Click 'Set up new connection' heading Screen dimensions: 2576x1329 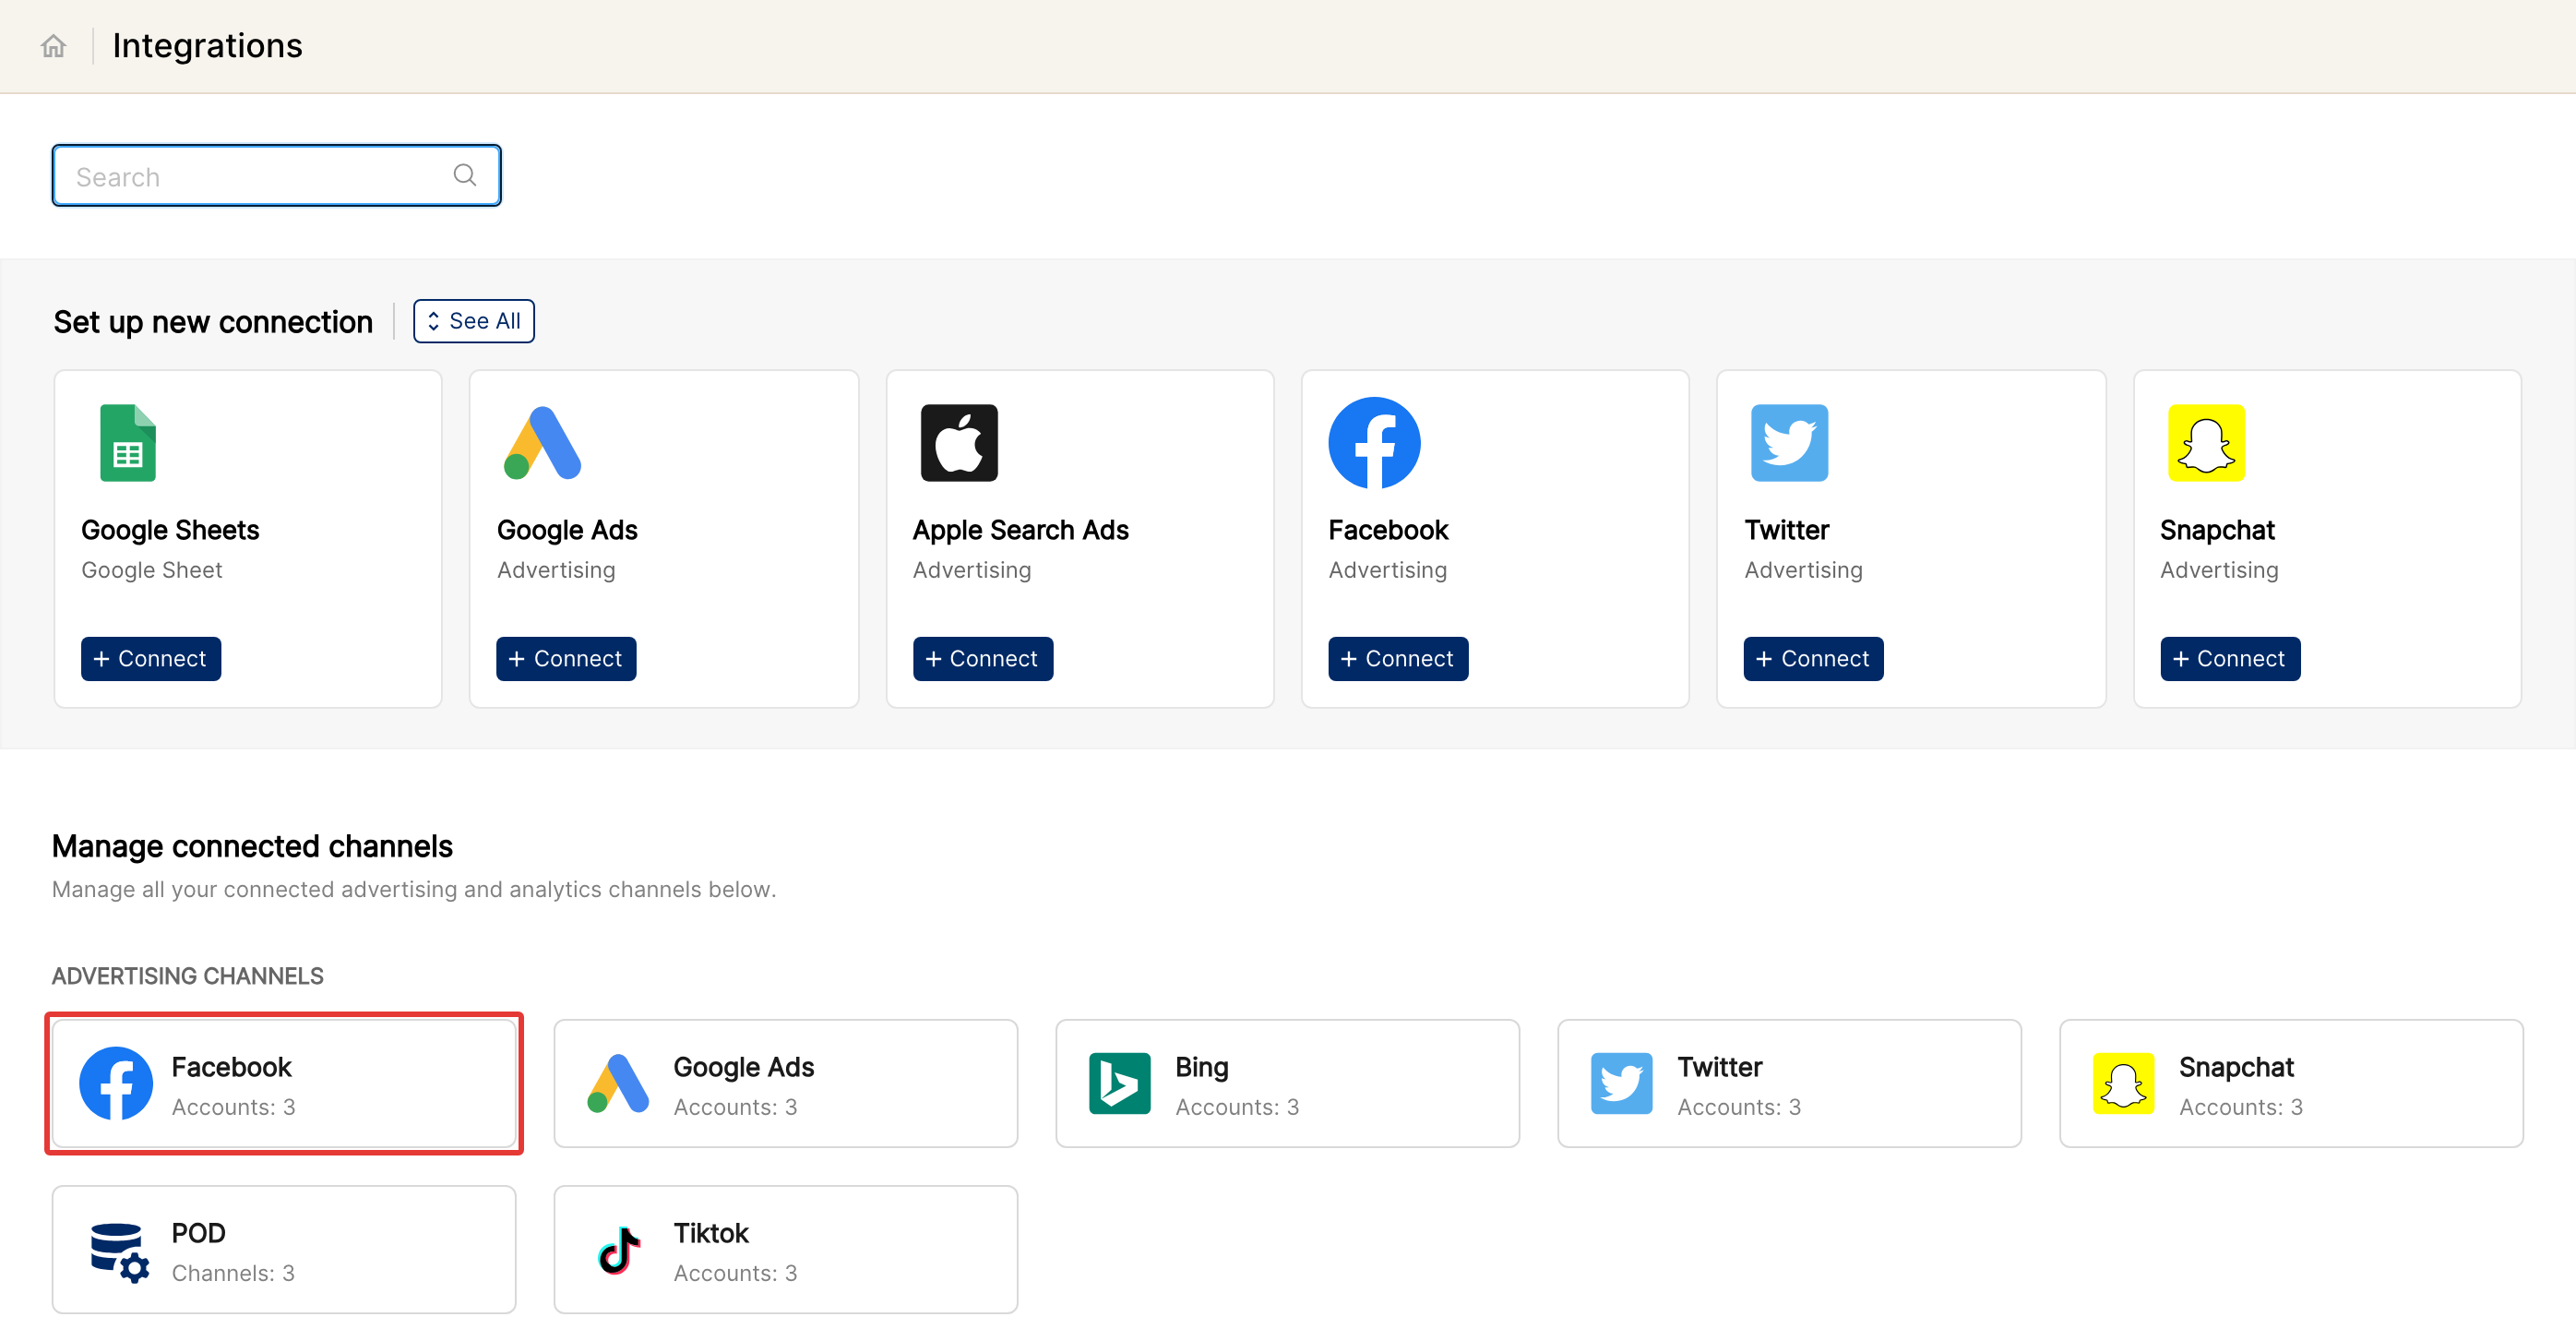[213, 322]
